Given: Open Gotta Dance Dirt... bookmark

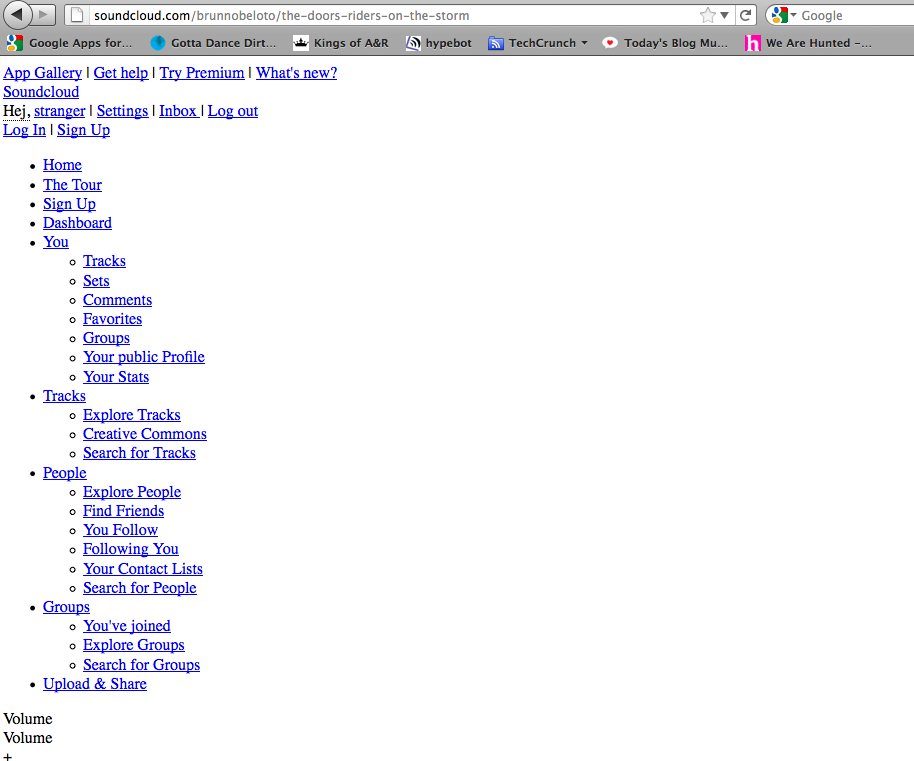Looking at the screenshot, I should [213, 43].
